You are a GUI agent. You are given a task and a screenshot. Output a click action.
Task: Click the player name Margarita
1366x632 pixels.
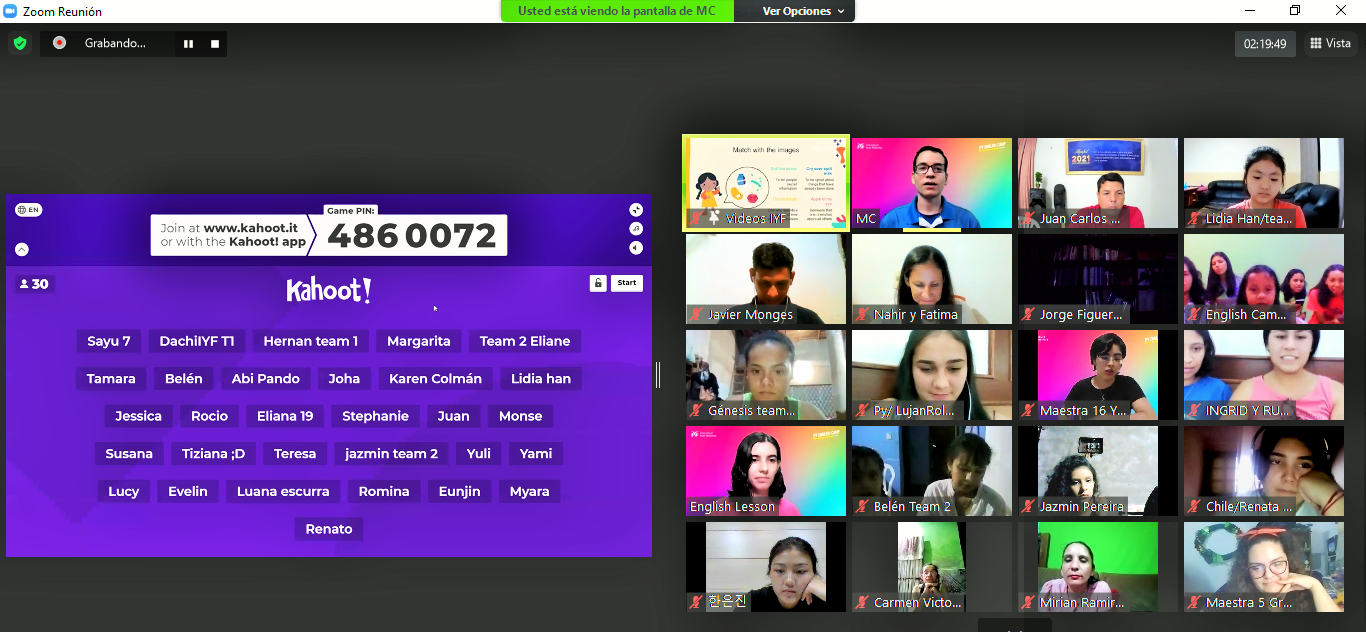point(419,341)
